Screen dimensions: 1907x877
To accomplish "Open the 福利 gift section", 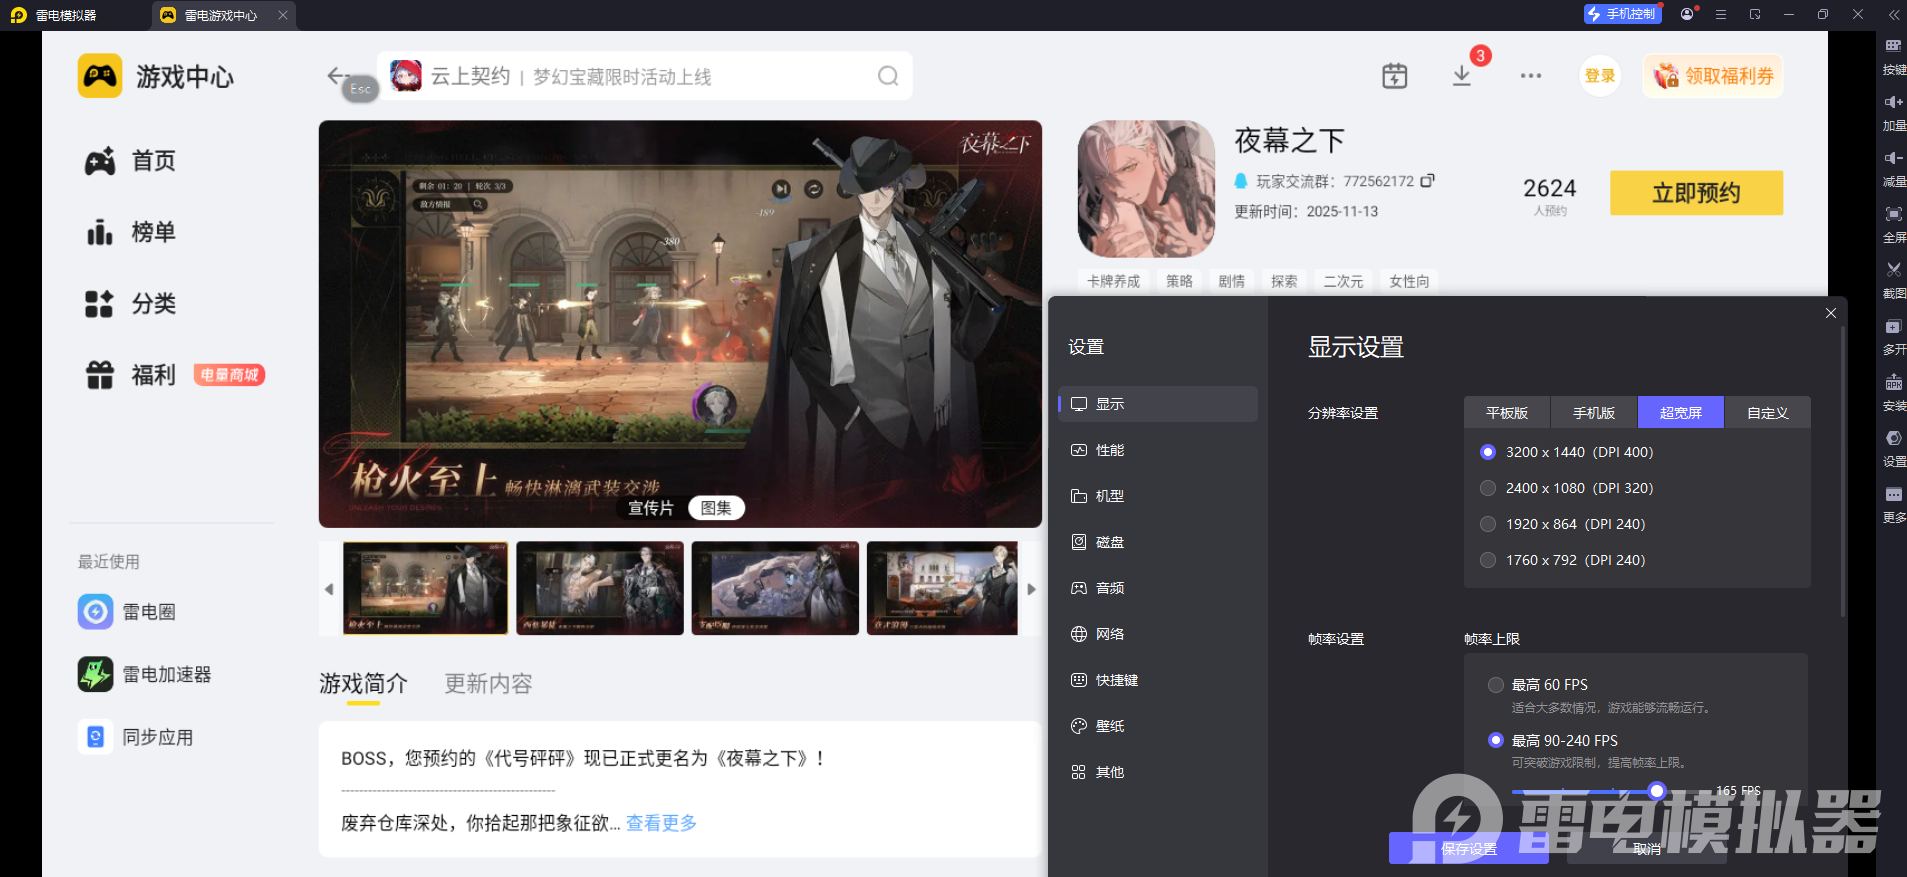I will click(x=130, y=375).
